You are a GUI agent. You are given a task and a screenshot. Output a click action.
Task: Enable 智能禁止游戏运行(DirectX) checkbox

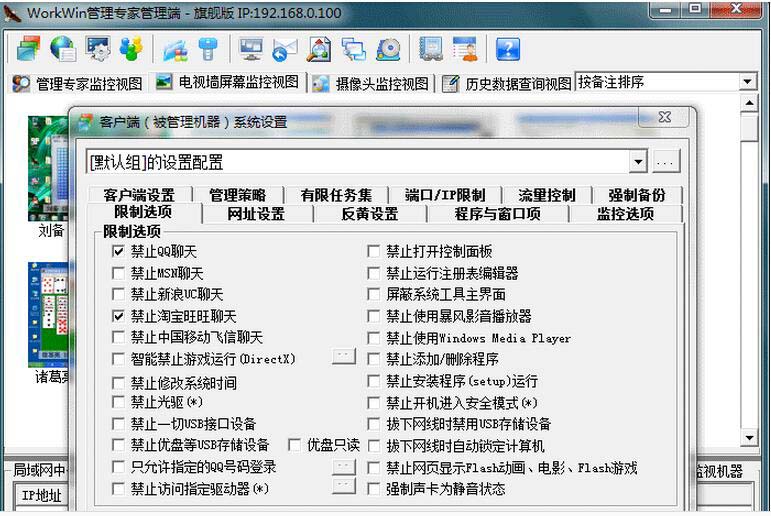tap(118, 359)
